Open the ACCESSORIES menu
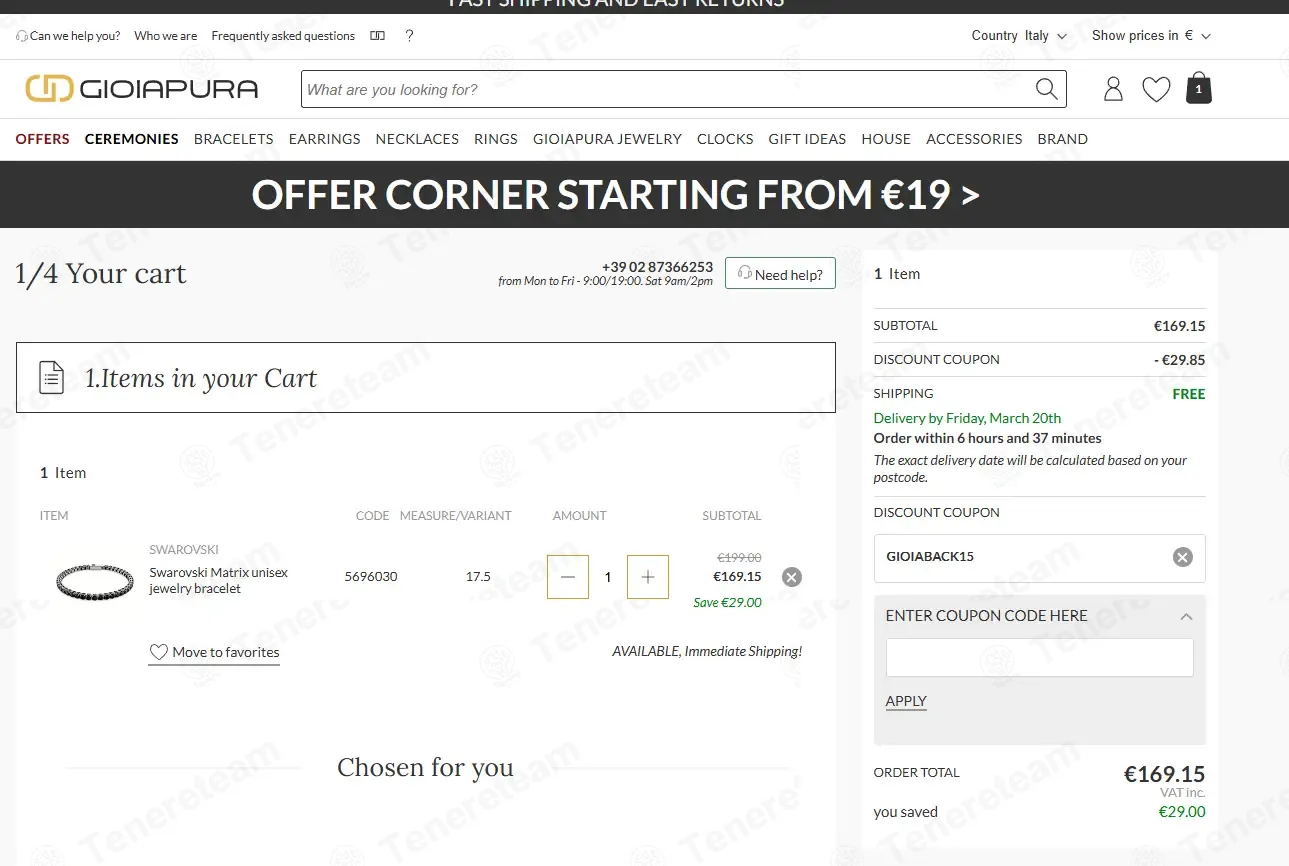This screenshot has width=1289, height=866. (x=974, y=139)
